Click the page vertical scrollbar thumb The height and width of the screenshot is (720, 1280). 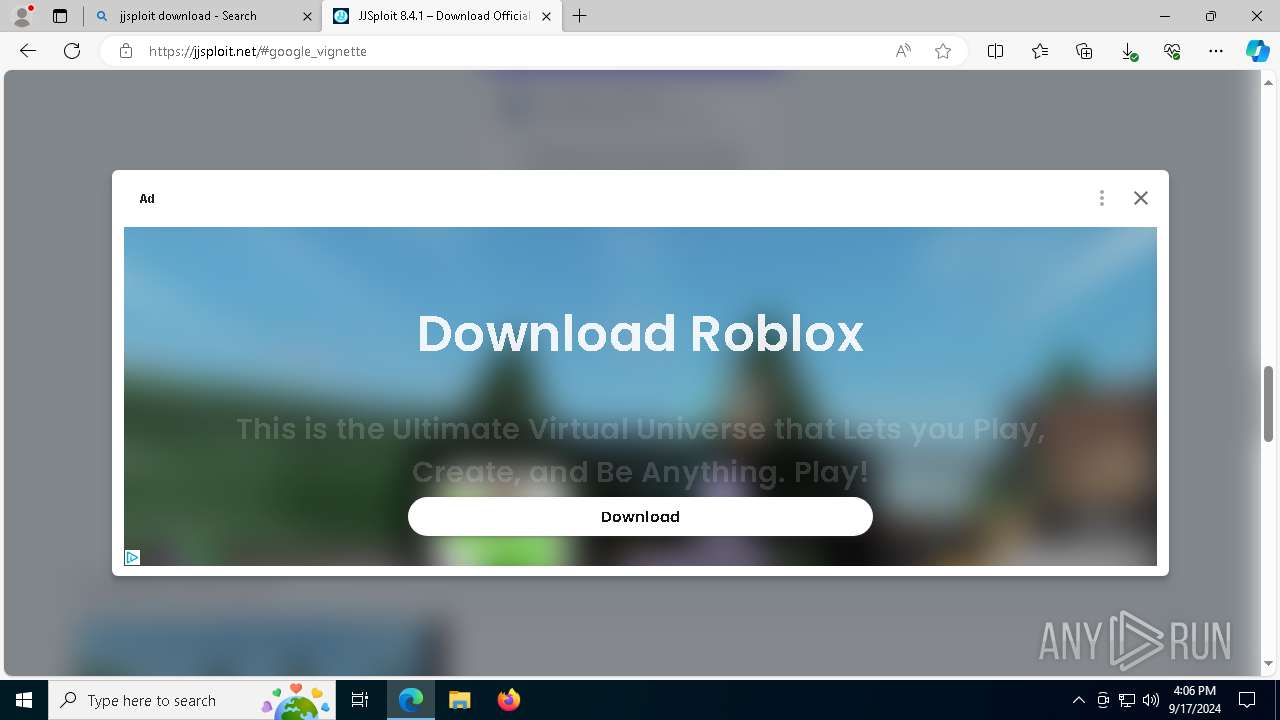click(x=1268, y=403)
